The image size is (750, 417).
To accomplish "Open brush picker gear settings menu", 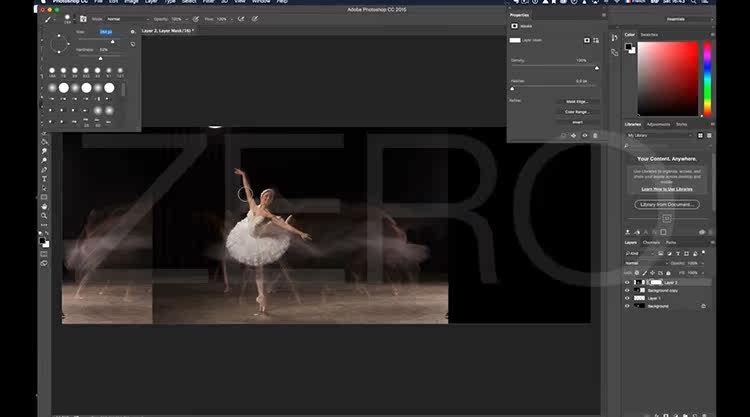I will (132, 32).
